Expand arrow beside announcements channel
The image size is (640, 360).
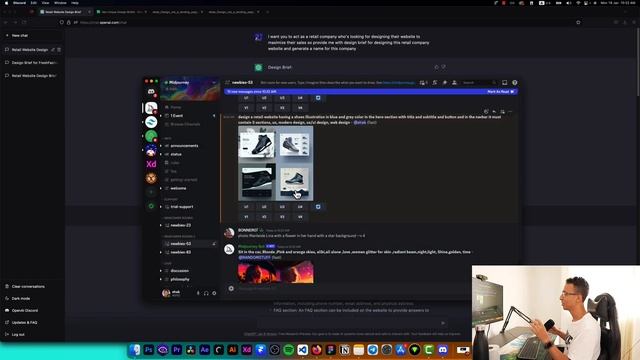pyautogui.click(x=161, y=146)
